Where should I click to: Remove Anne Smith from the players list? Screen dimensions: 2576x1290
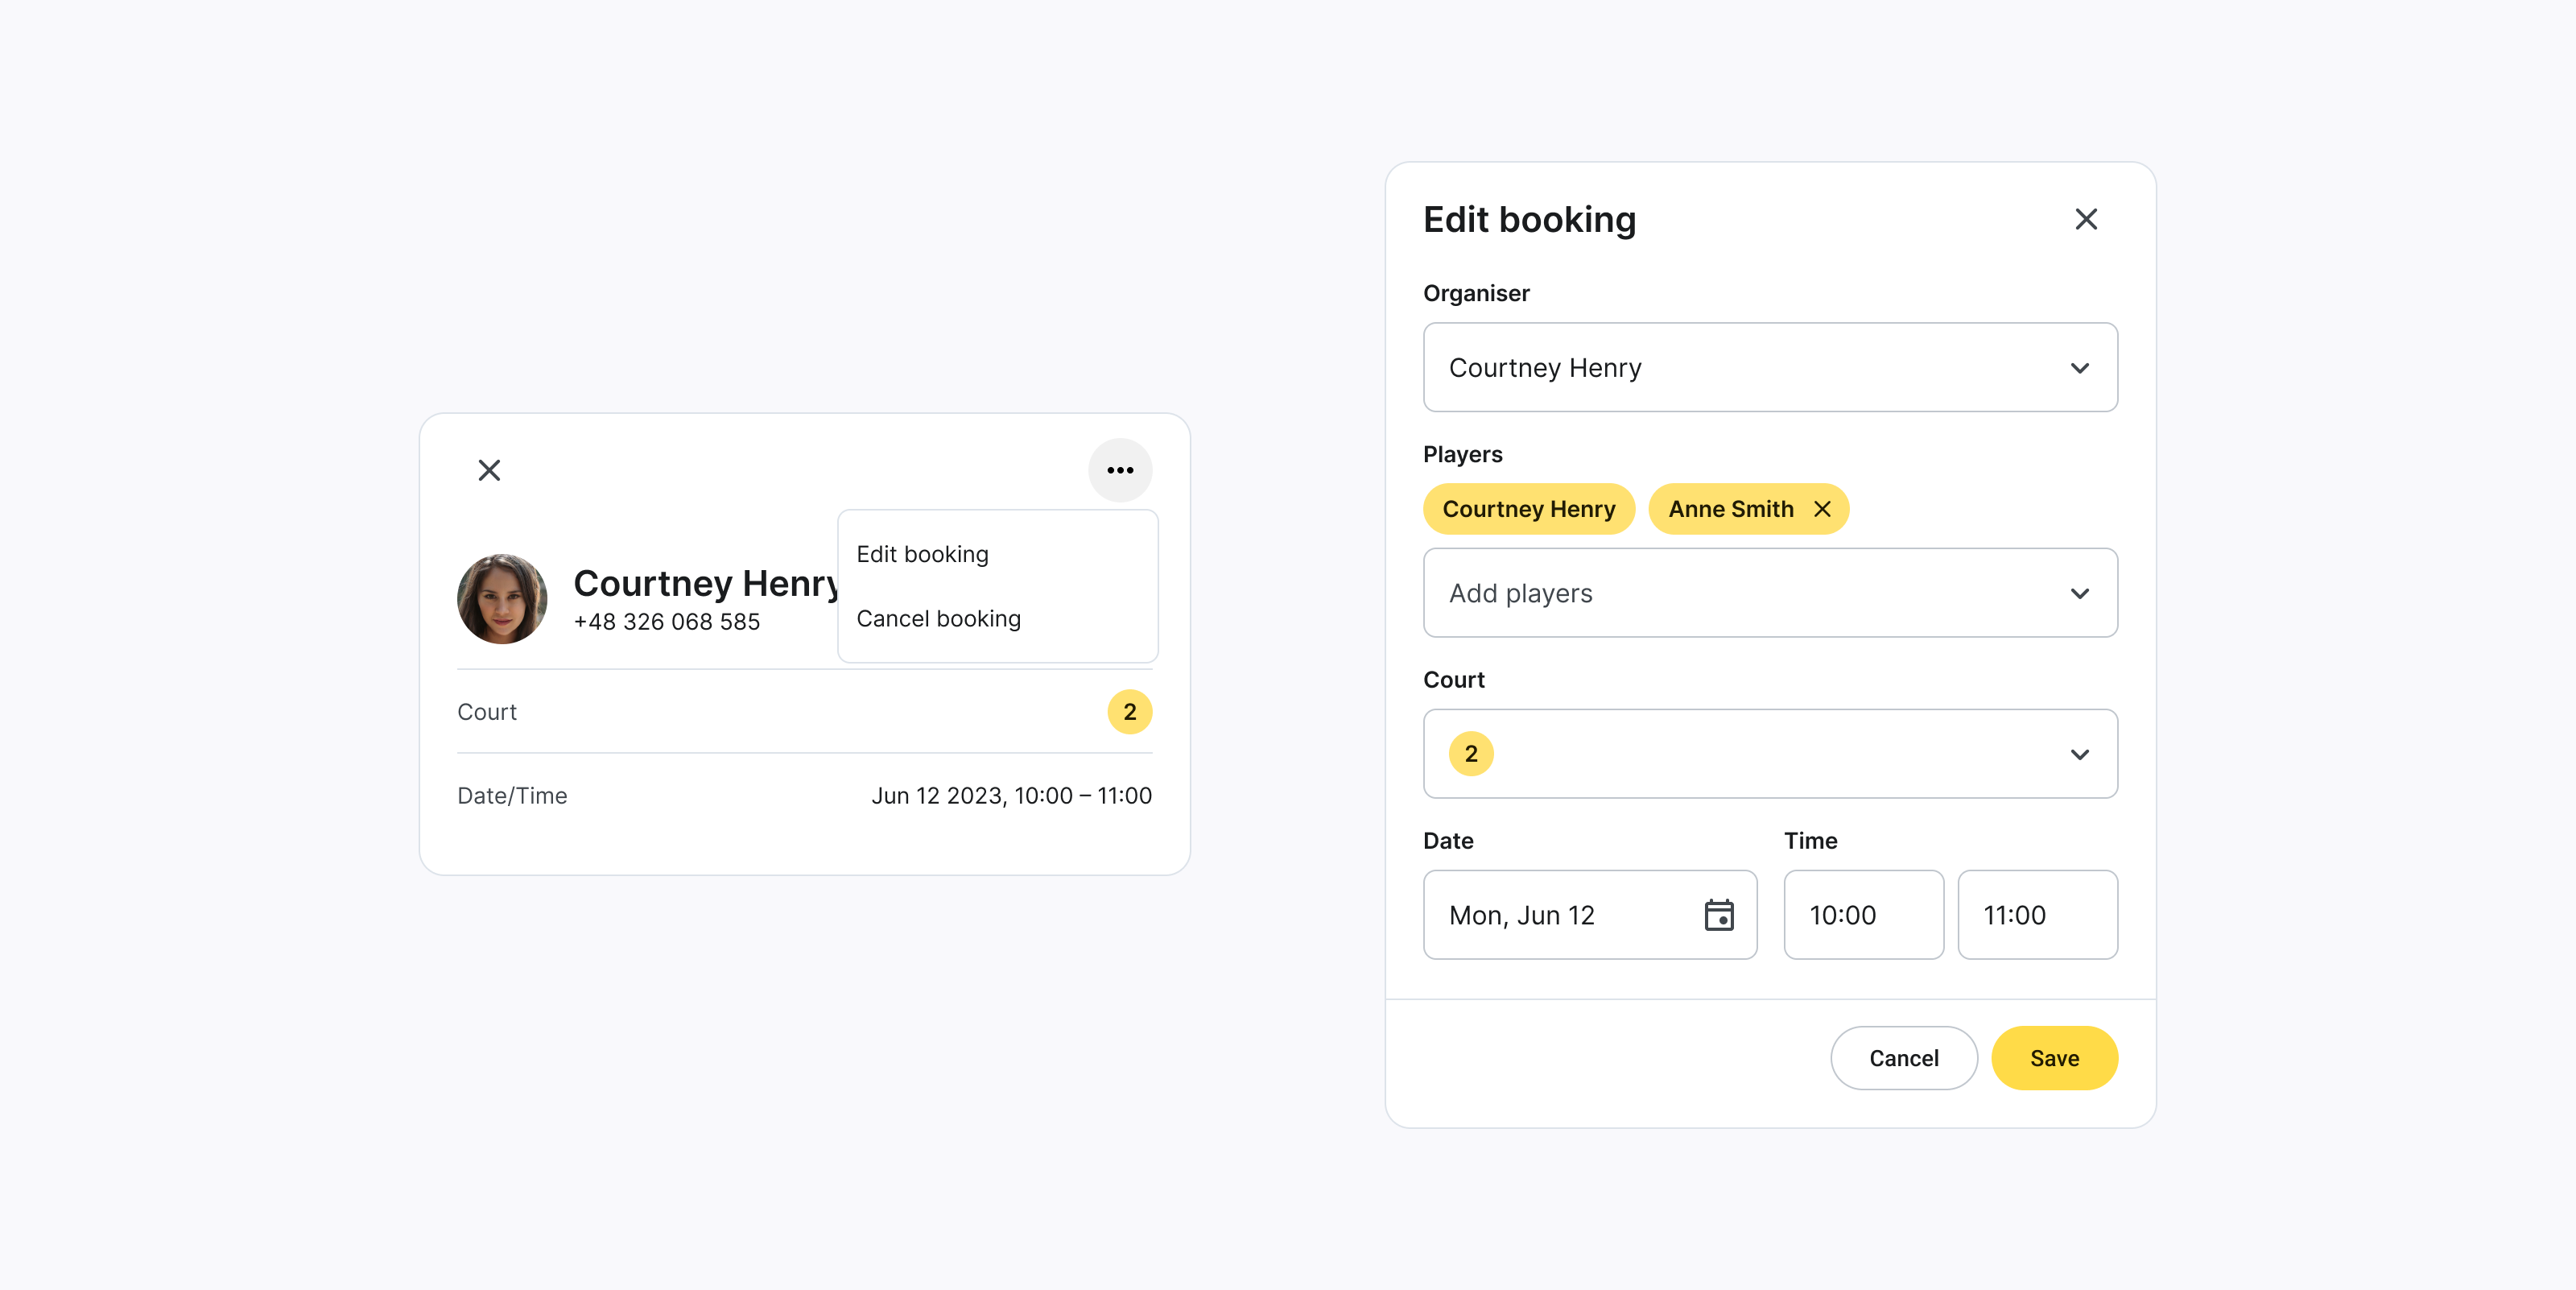[x=1822, y=509]
